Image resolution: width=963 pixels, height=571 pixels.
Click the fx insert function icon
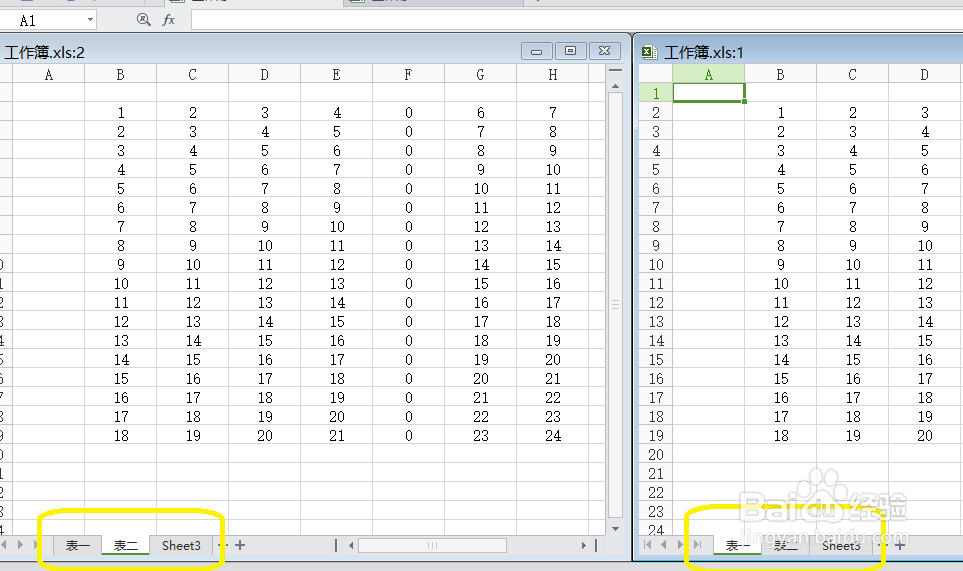168,20
